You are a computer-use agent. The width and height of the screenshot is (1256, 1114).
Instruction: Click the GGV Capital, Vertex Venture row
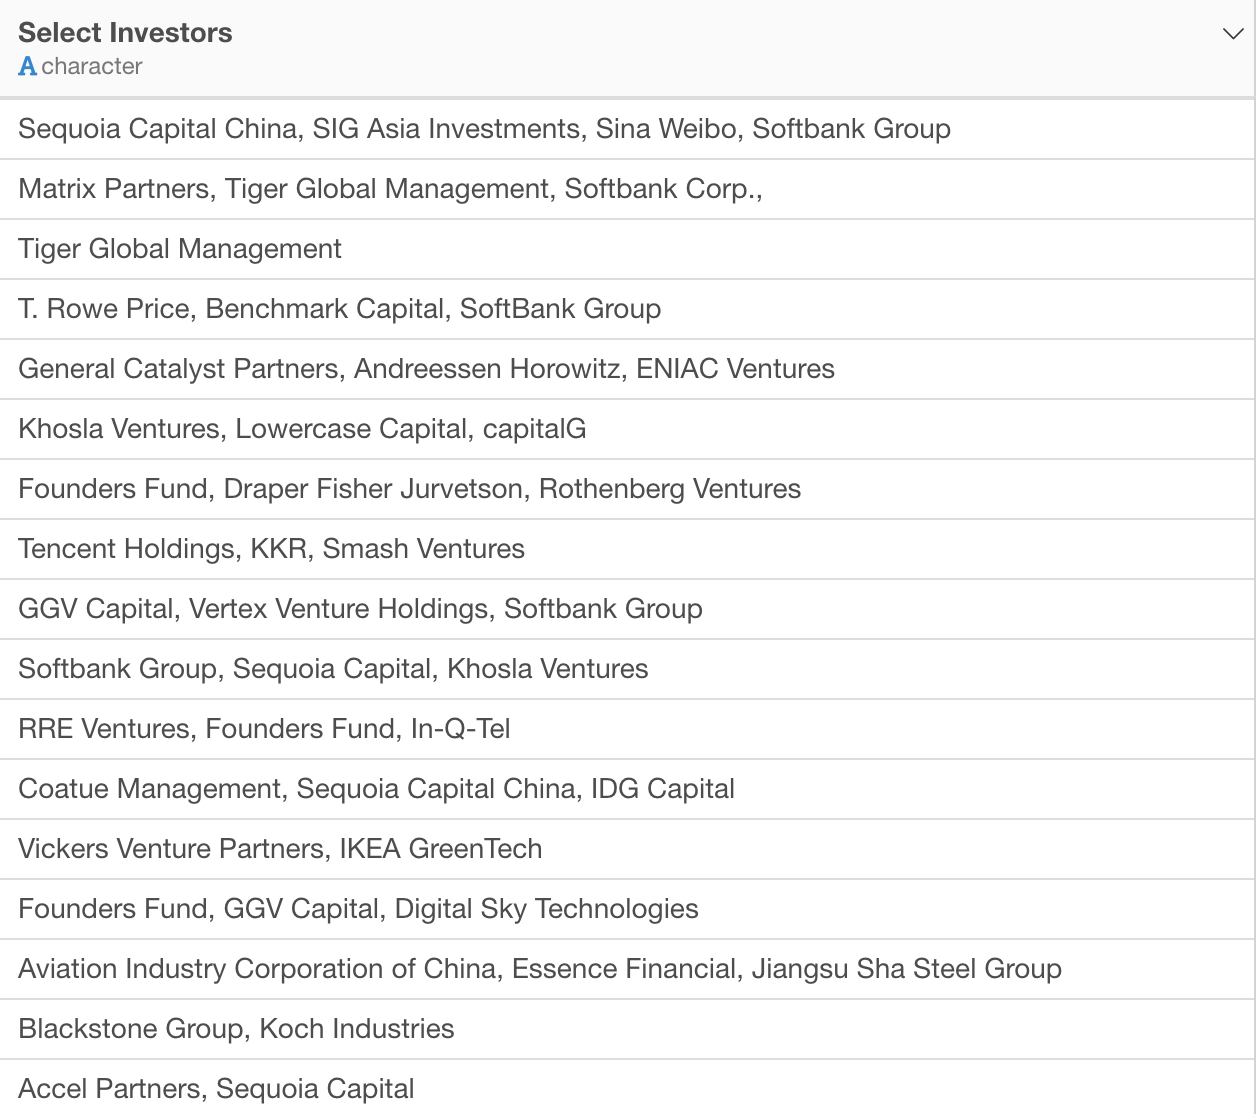coord(627,609)
